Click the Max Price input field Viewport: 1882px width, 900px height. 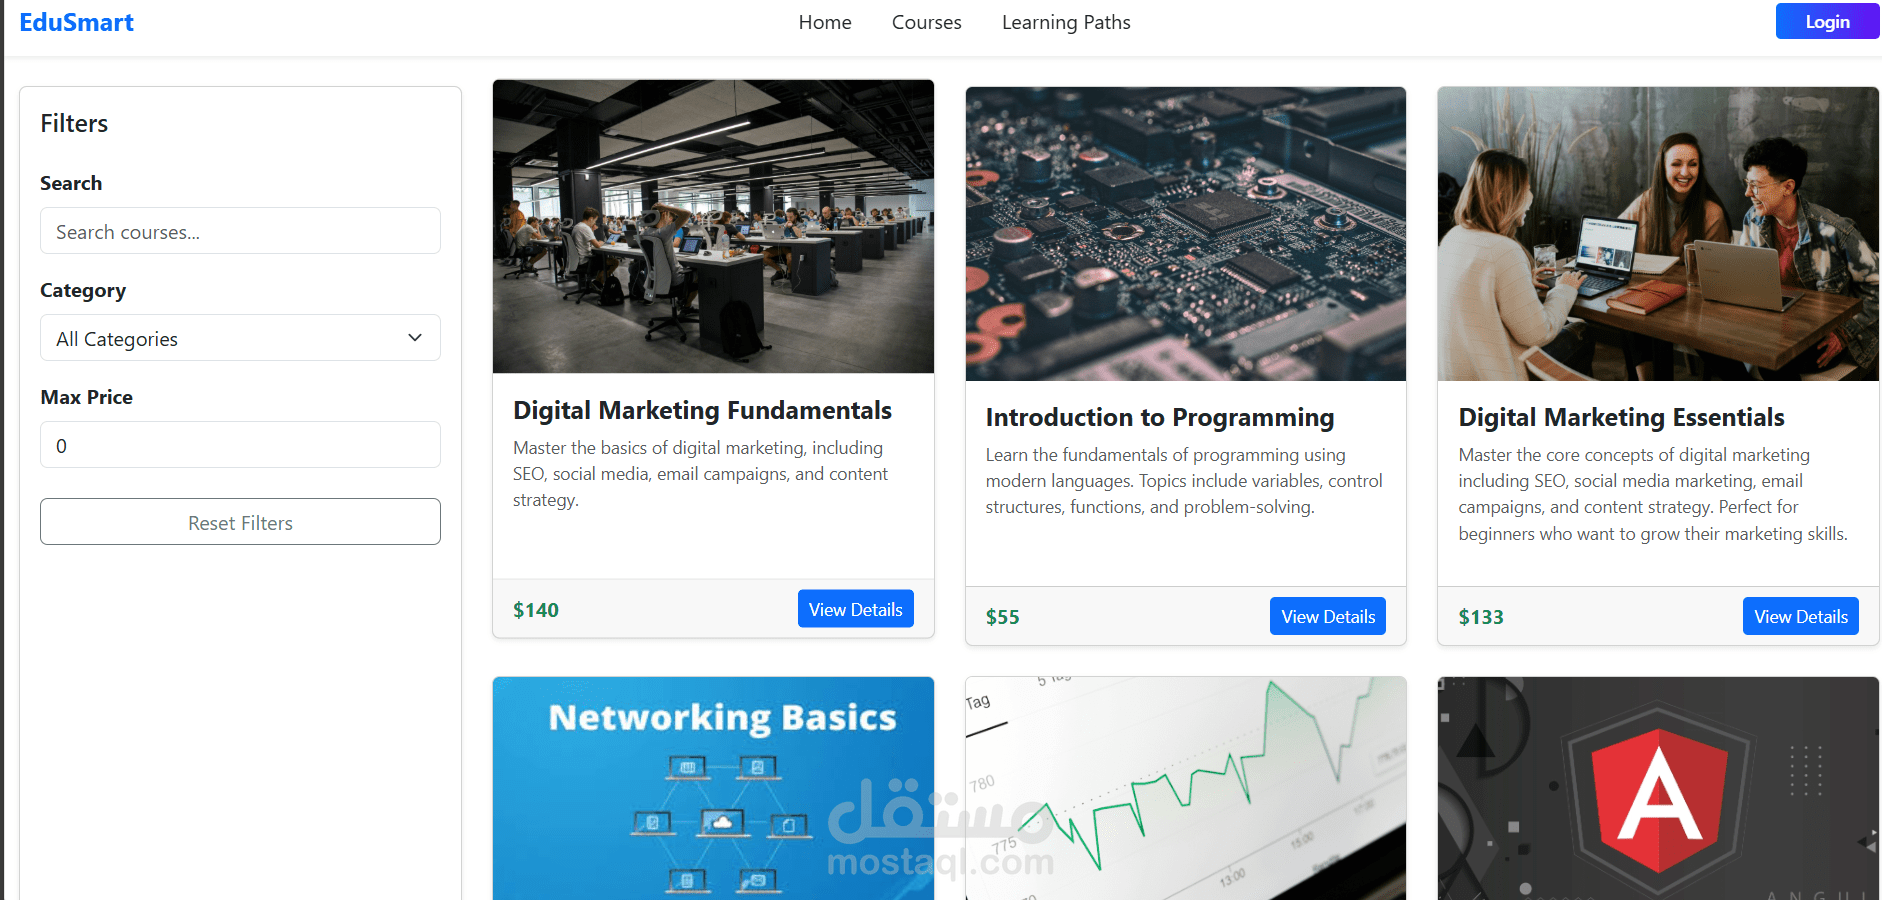pos(240,445)
